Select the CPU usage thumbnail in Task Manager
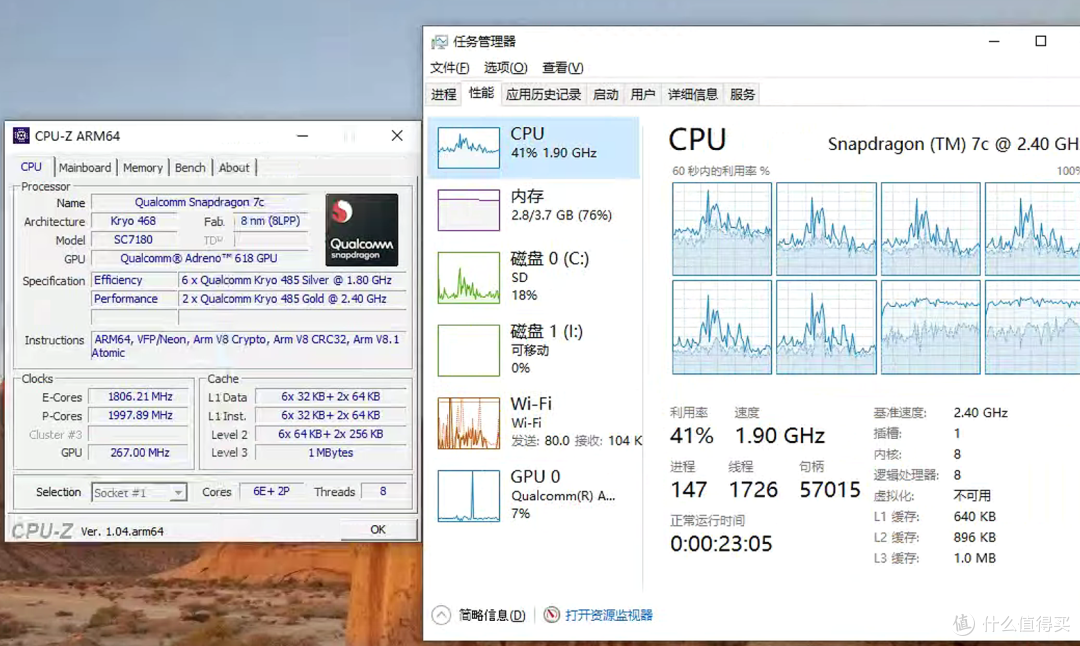The width and height of the screenshot is (1080, 646). 468,147
